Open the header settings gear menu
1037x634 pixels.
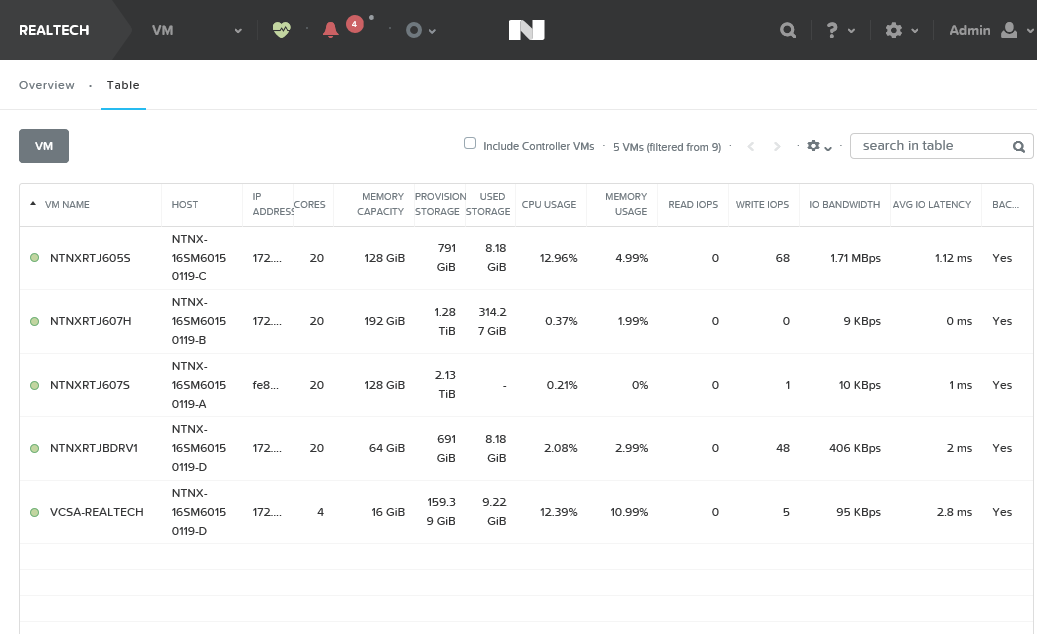(x=893, y=30)
